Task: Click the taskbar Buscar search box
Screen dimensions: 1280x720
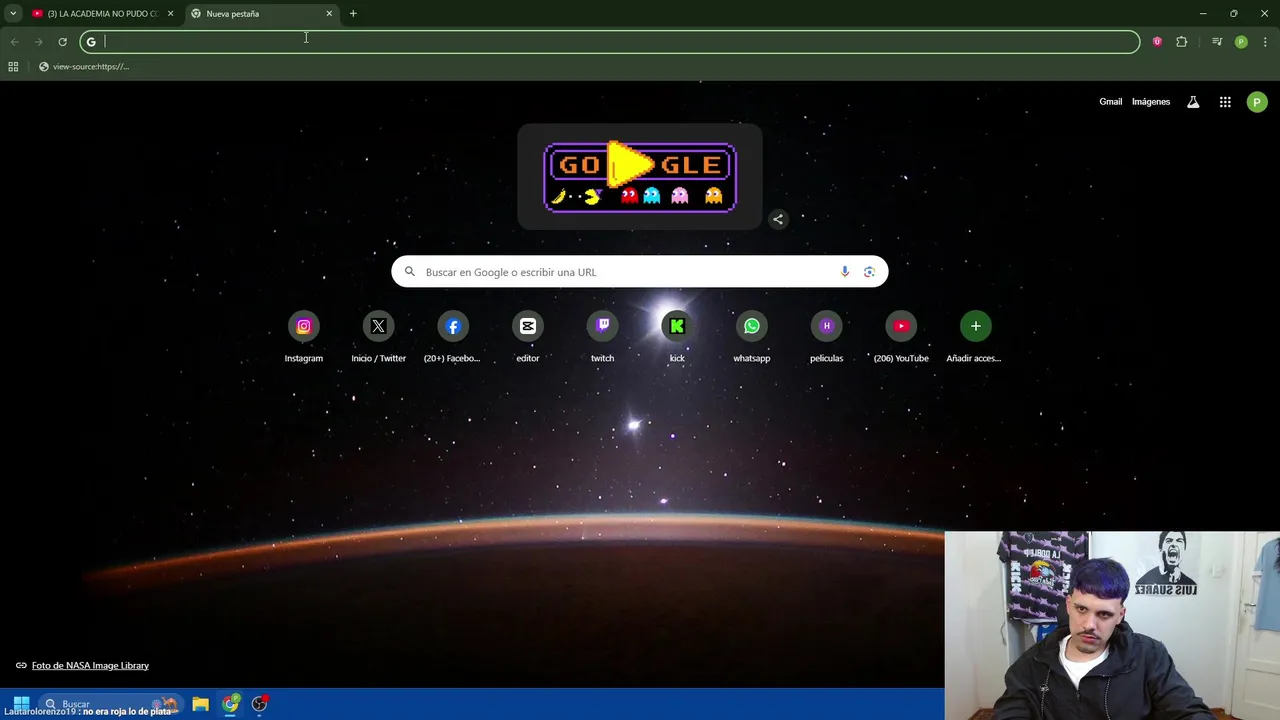Action: click(x=112, y=704)
